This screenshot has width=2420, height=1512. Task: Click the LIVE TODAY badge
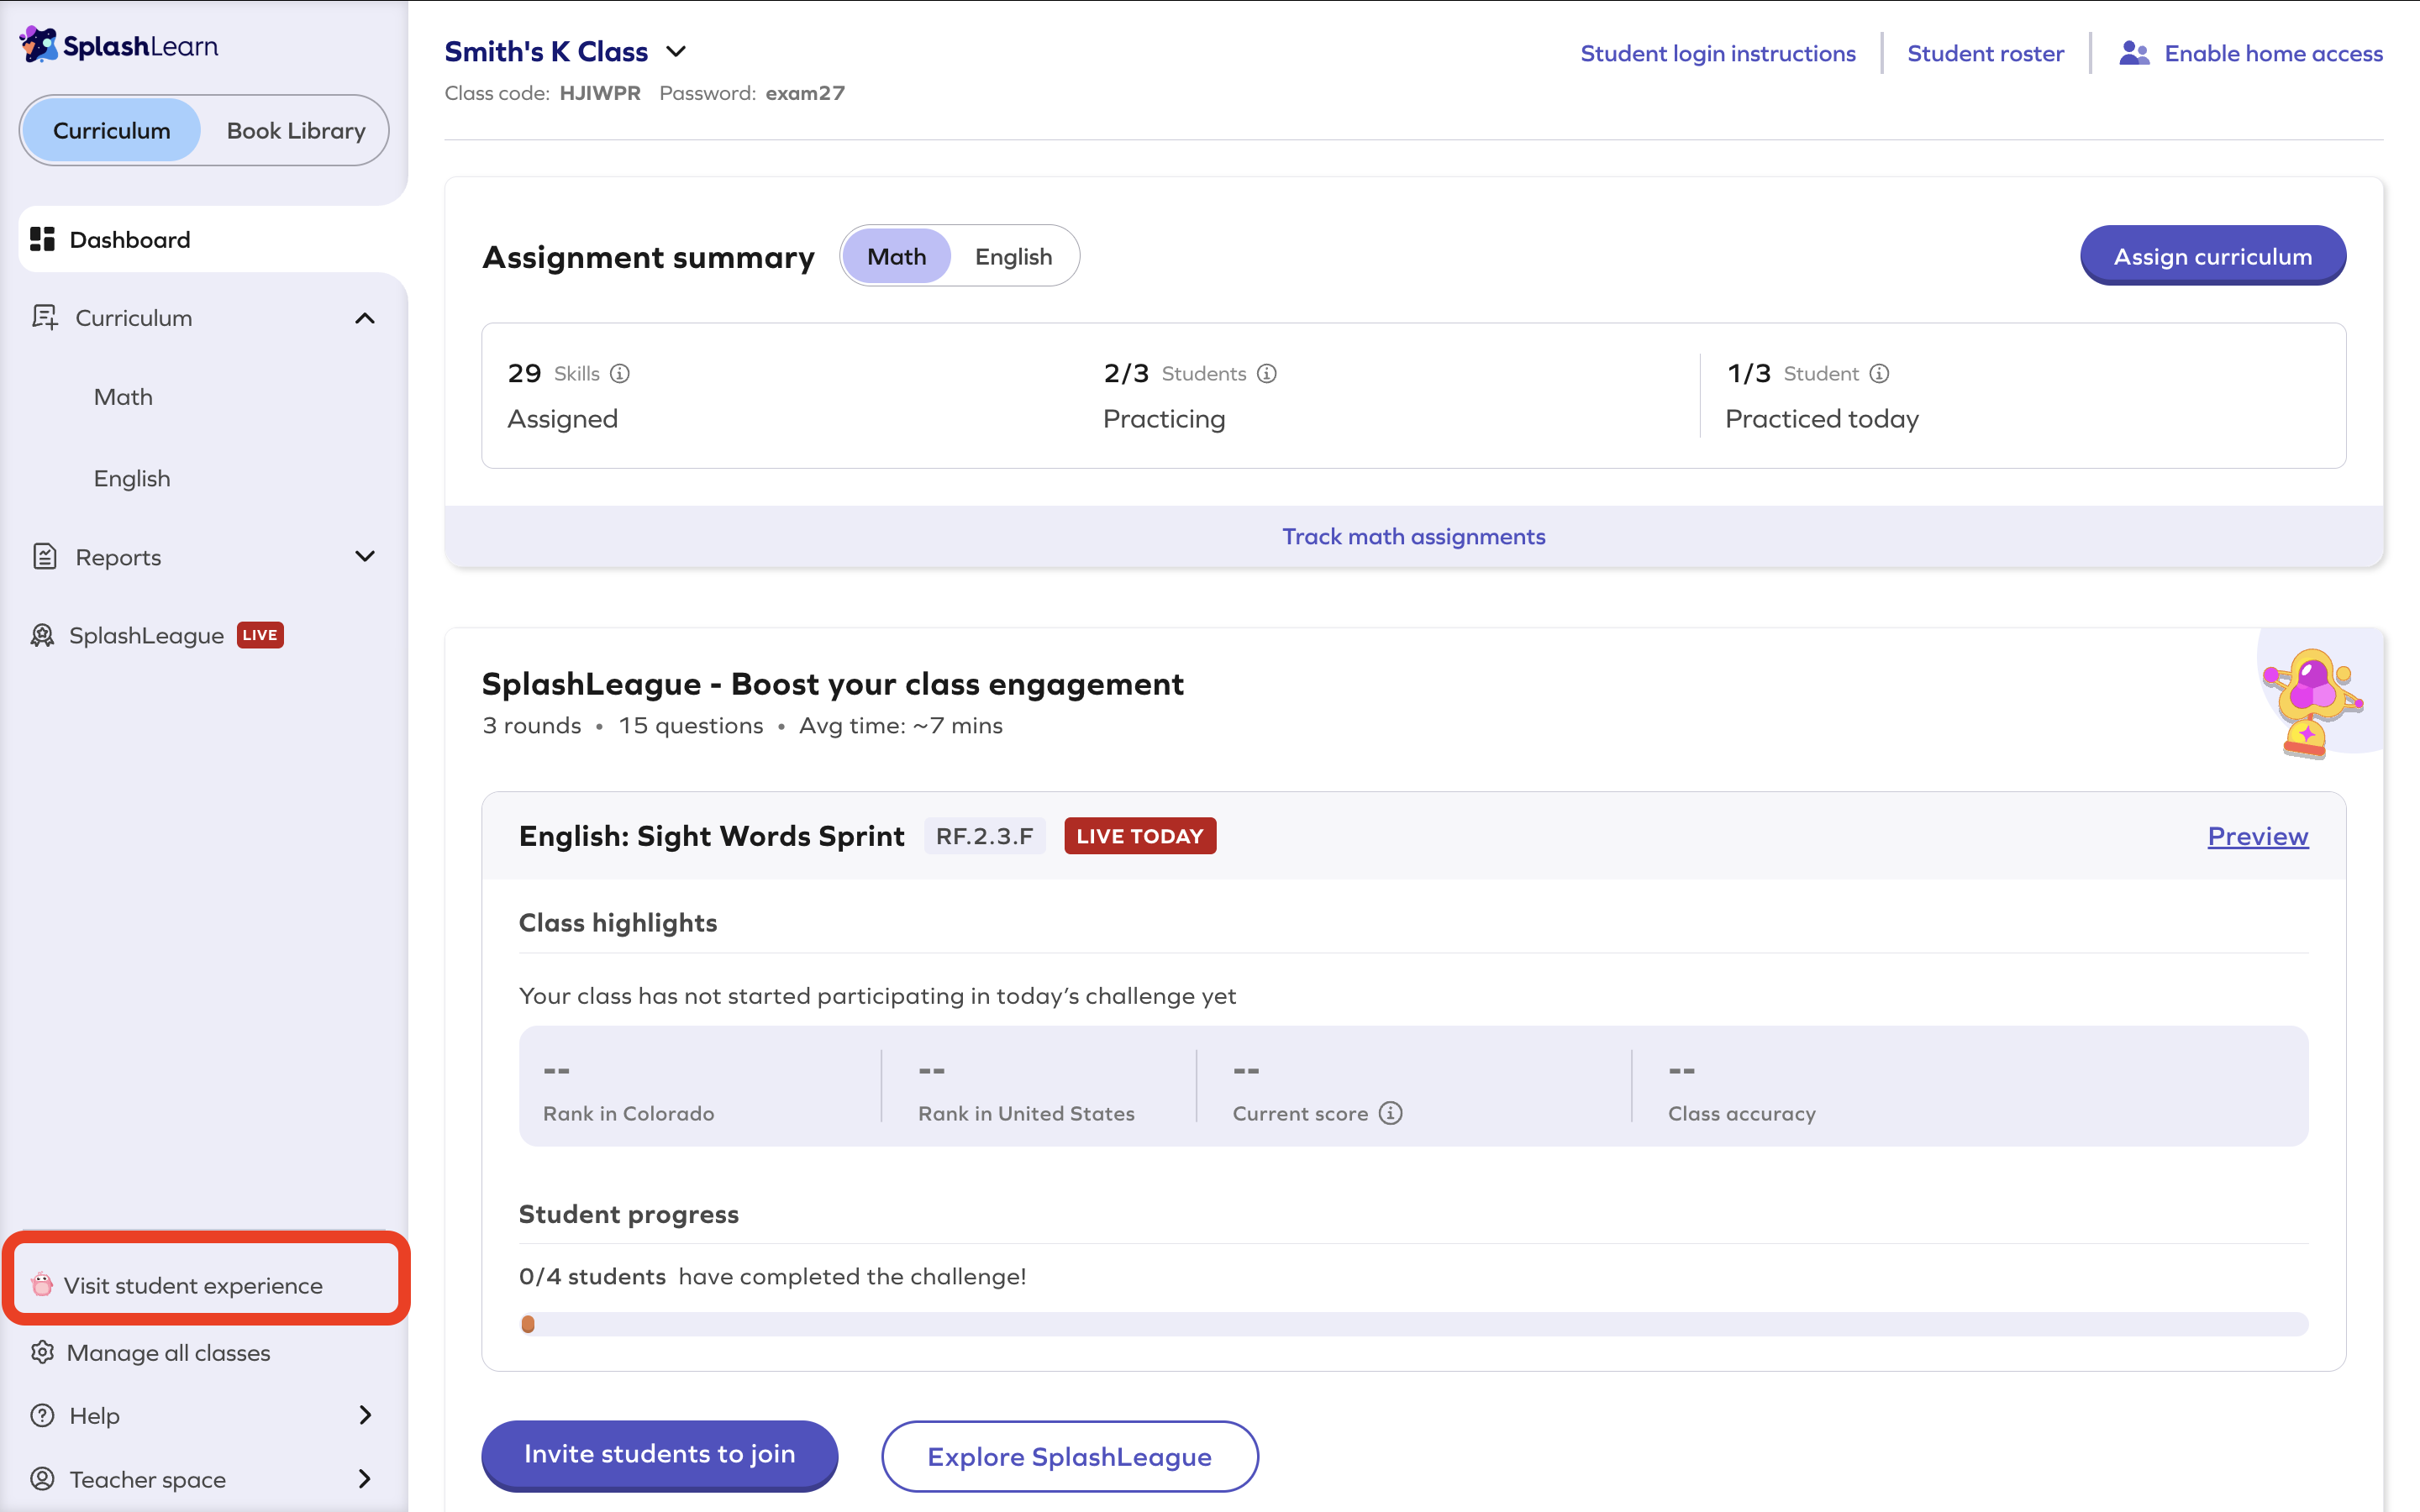[x=1140, y=836]
